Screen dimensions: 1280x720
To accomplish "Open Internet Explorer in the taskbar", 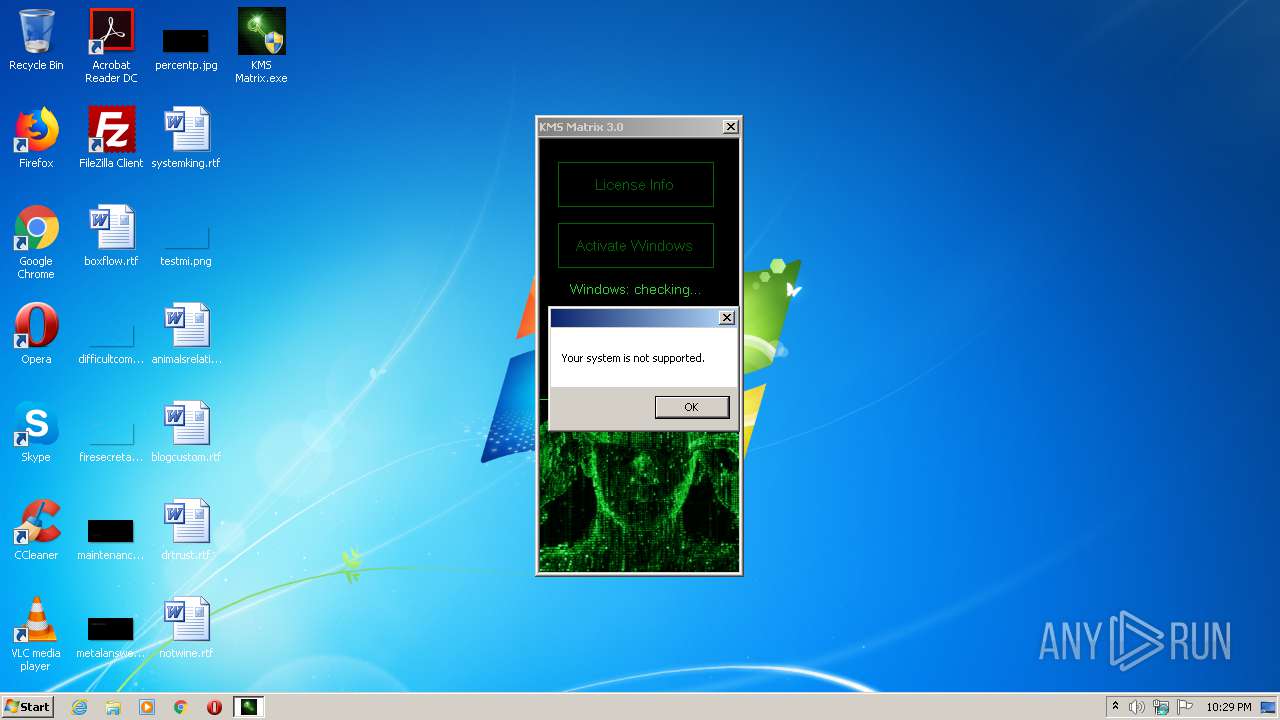I will coord(79,707).
